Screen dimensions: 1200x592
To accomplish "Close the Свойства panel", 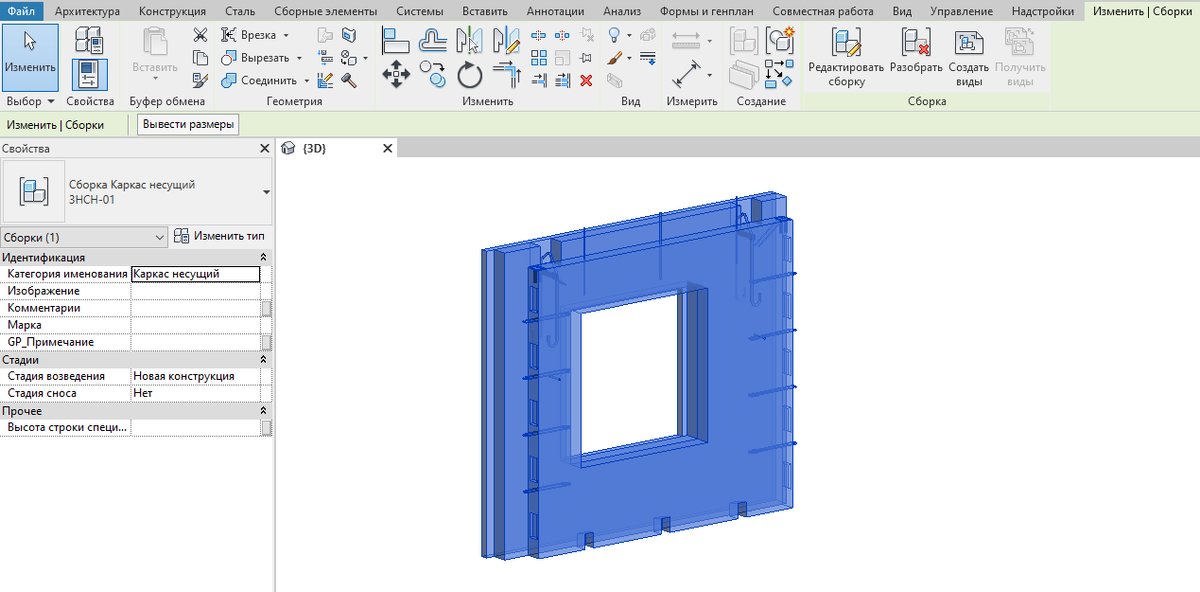I will 264,148.
